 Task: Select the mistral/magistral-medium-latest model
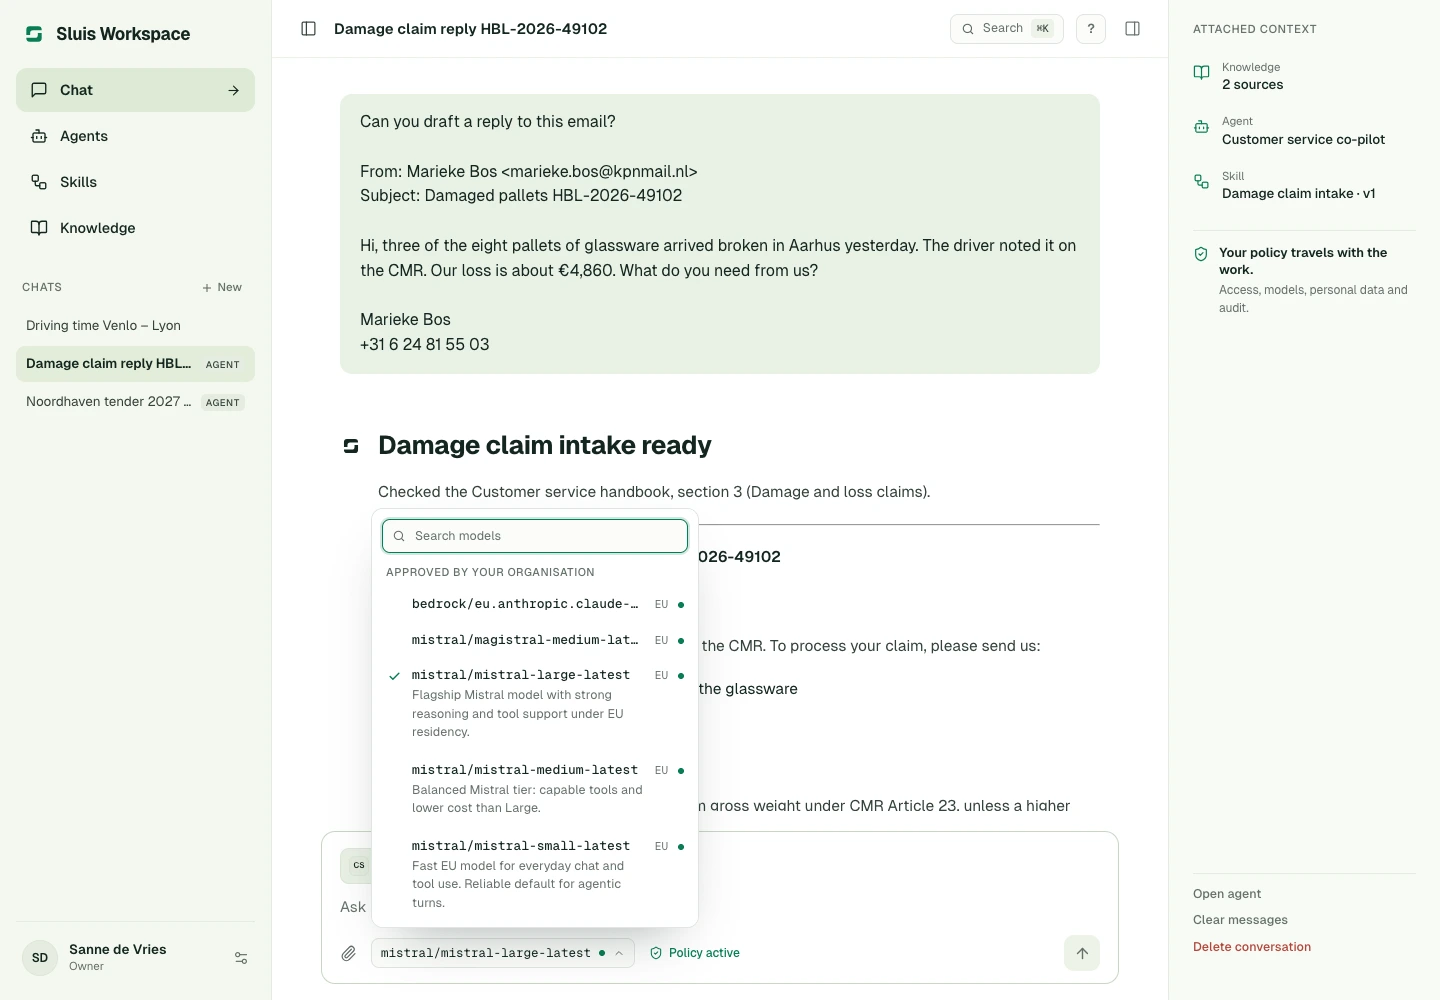point(535,640)
